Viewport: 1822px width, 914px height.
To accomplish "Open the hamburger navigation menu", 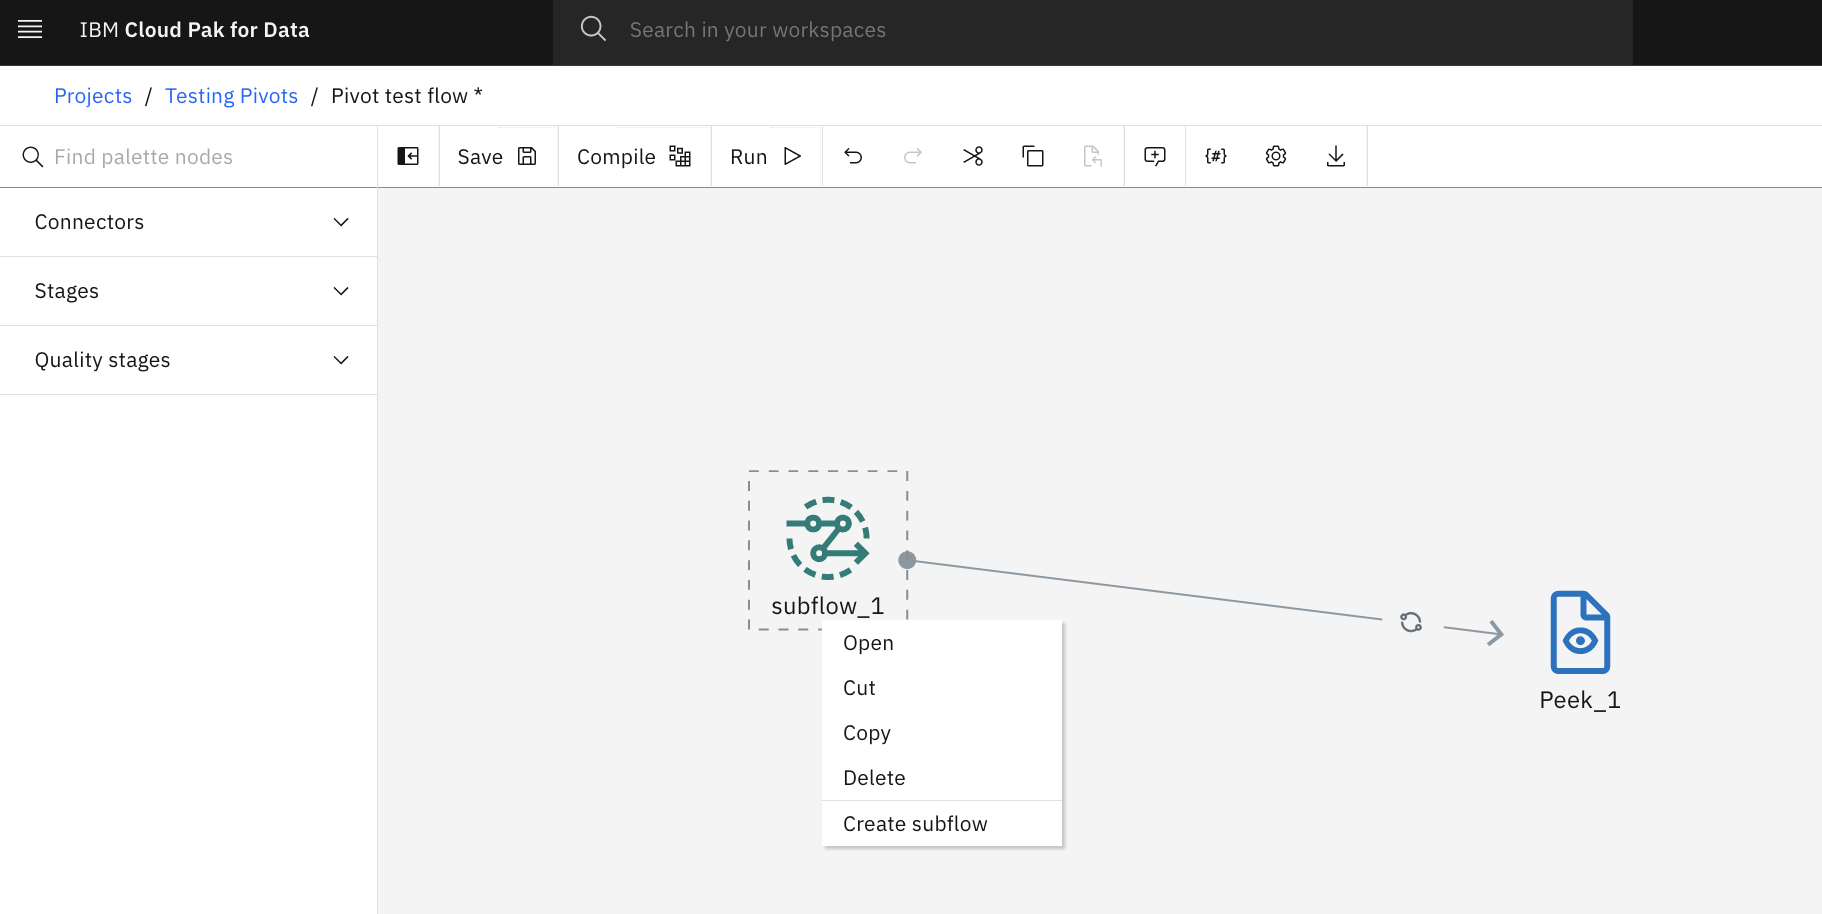I will click(30, 29).
